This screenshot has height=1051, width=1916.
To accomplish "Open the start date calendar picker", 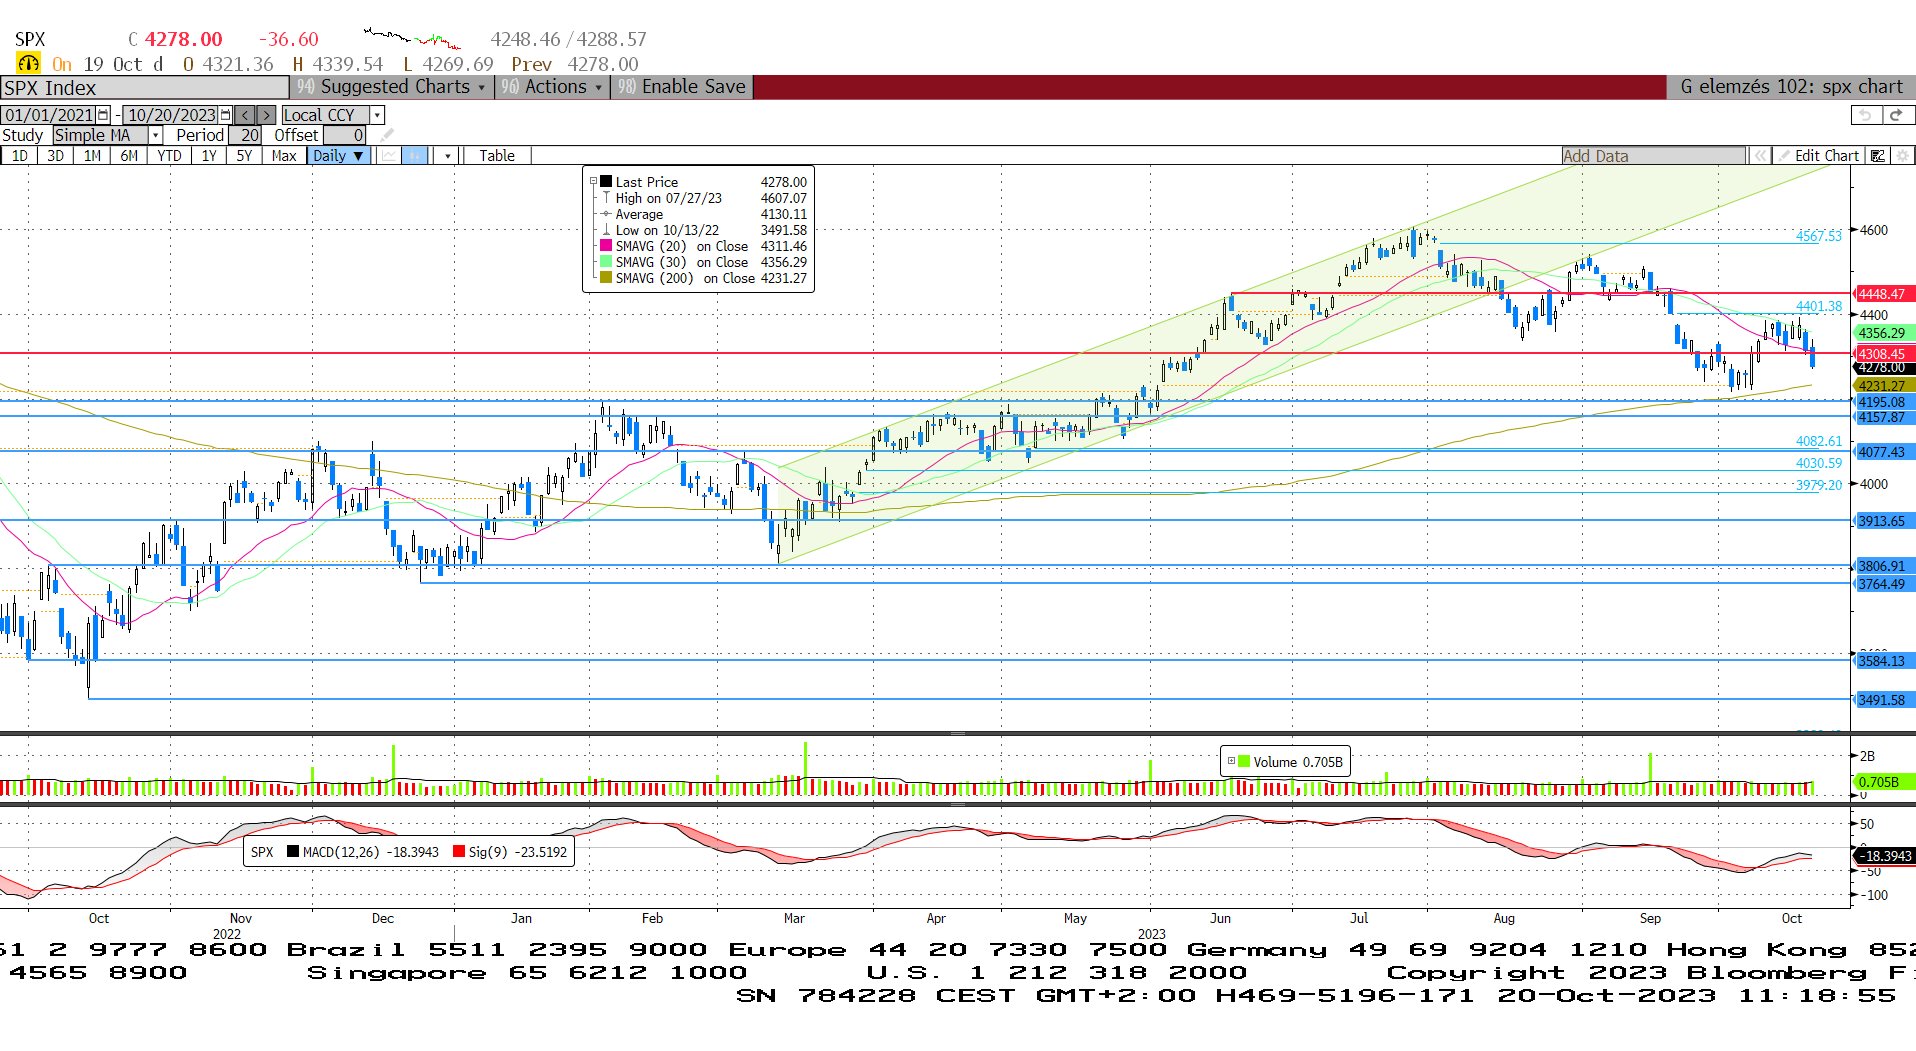I will pyautogui.click(x=103, y=115).
